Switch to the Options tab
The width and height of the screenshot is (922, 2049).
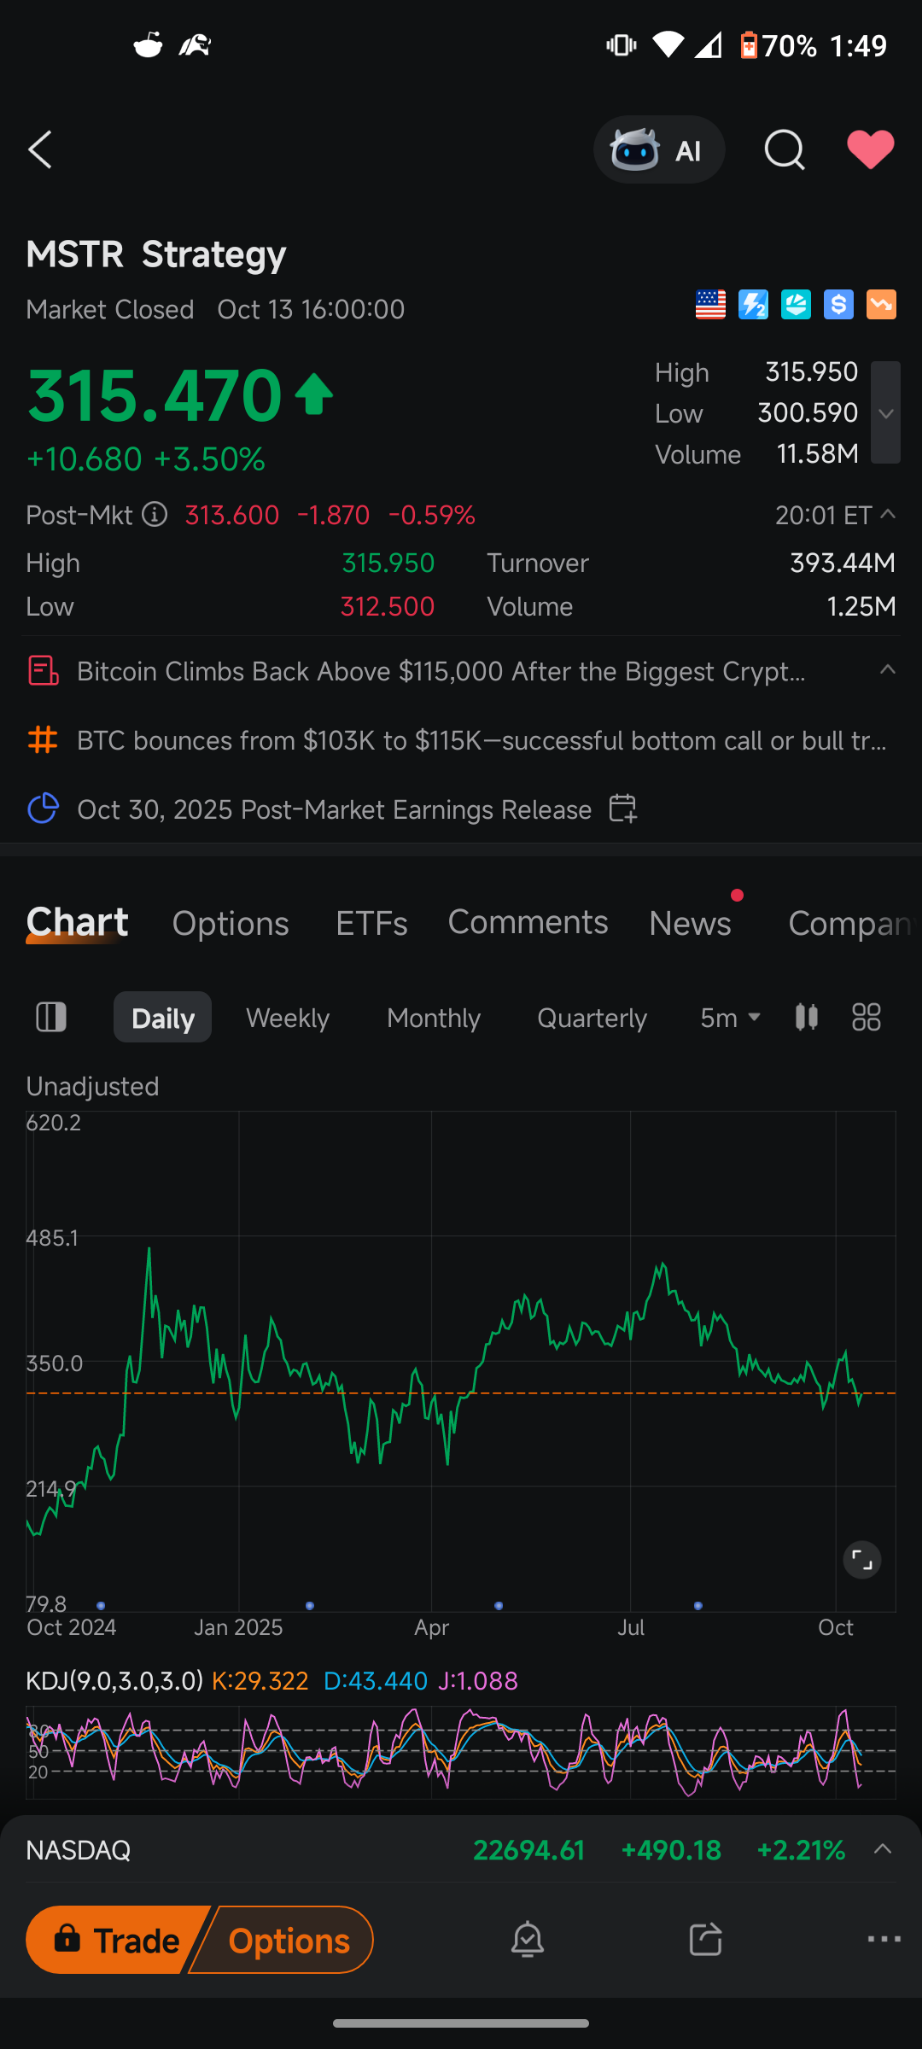230,923
